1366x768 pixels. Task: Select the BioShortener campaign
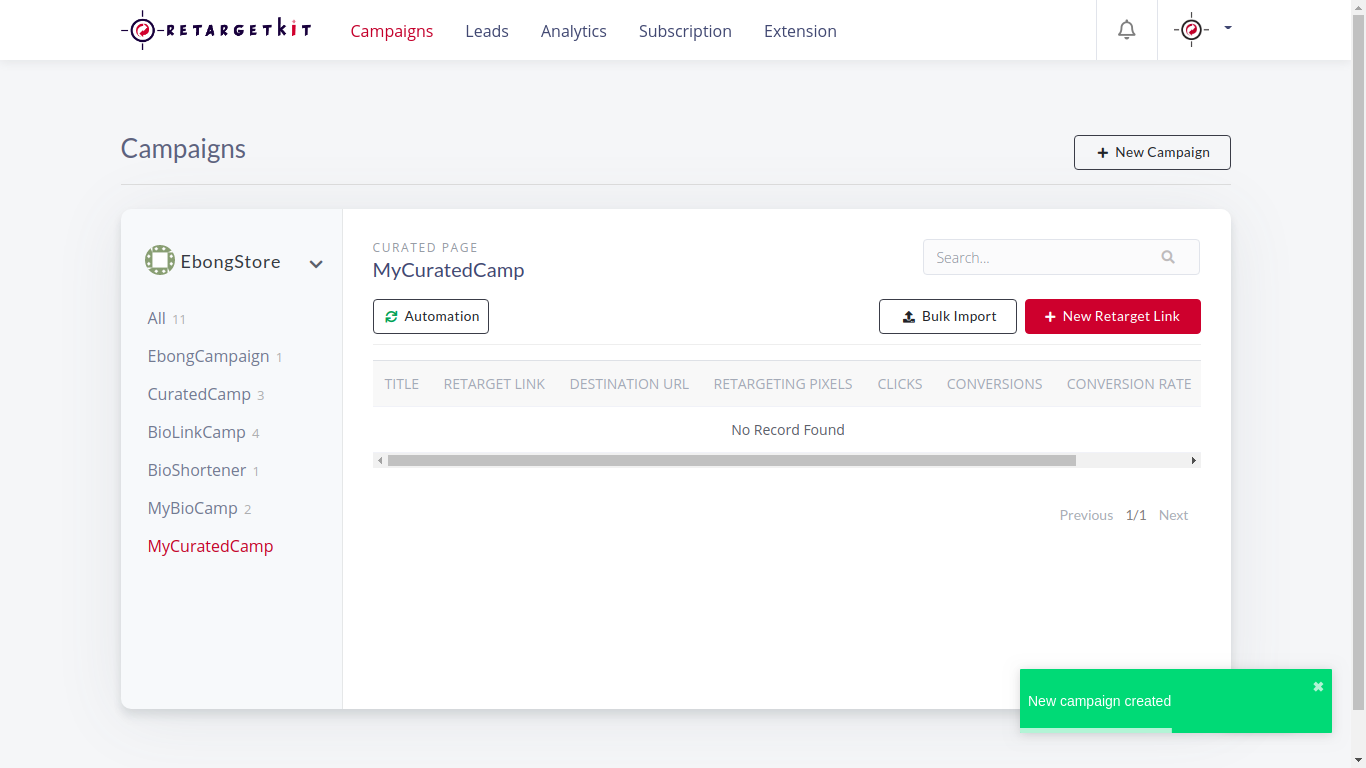click(197, 470)
